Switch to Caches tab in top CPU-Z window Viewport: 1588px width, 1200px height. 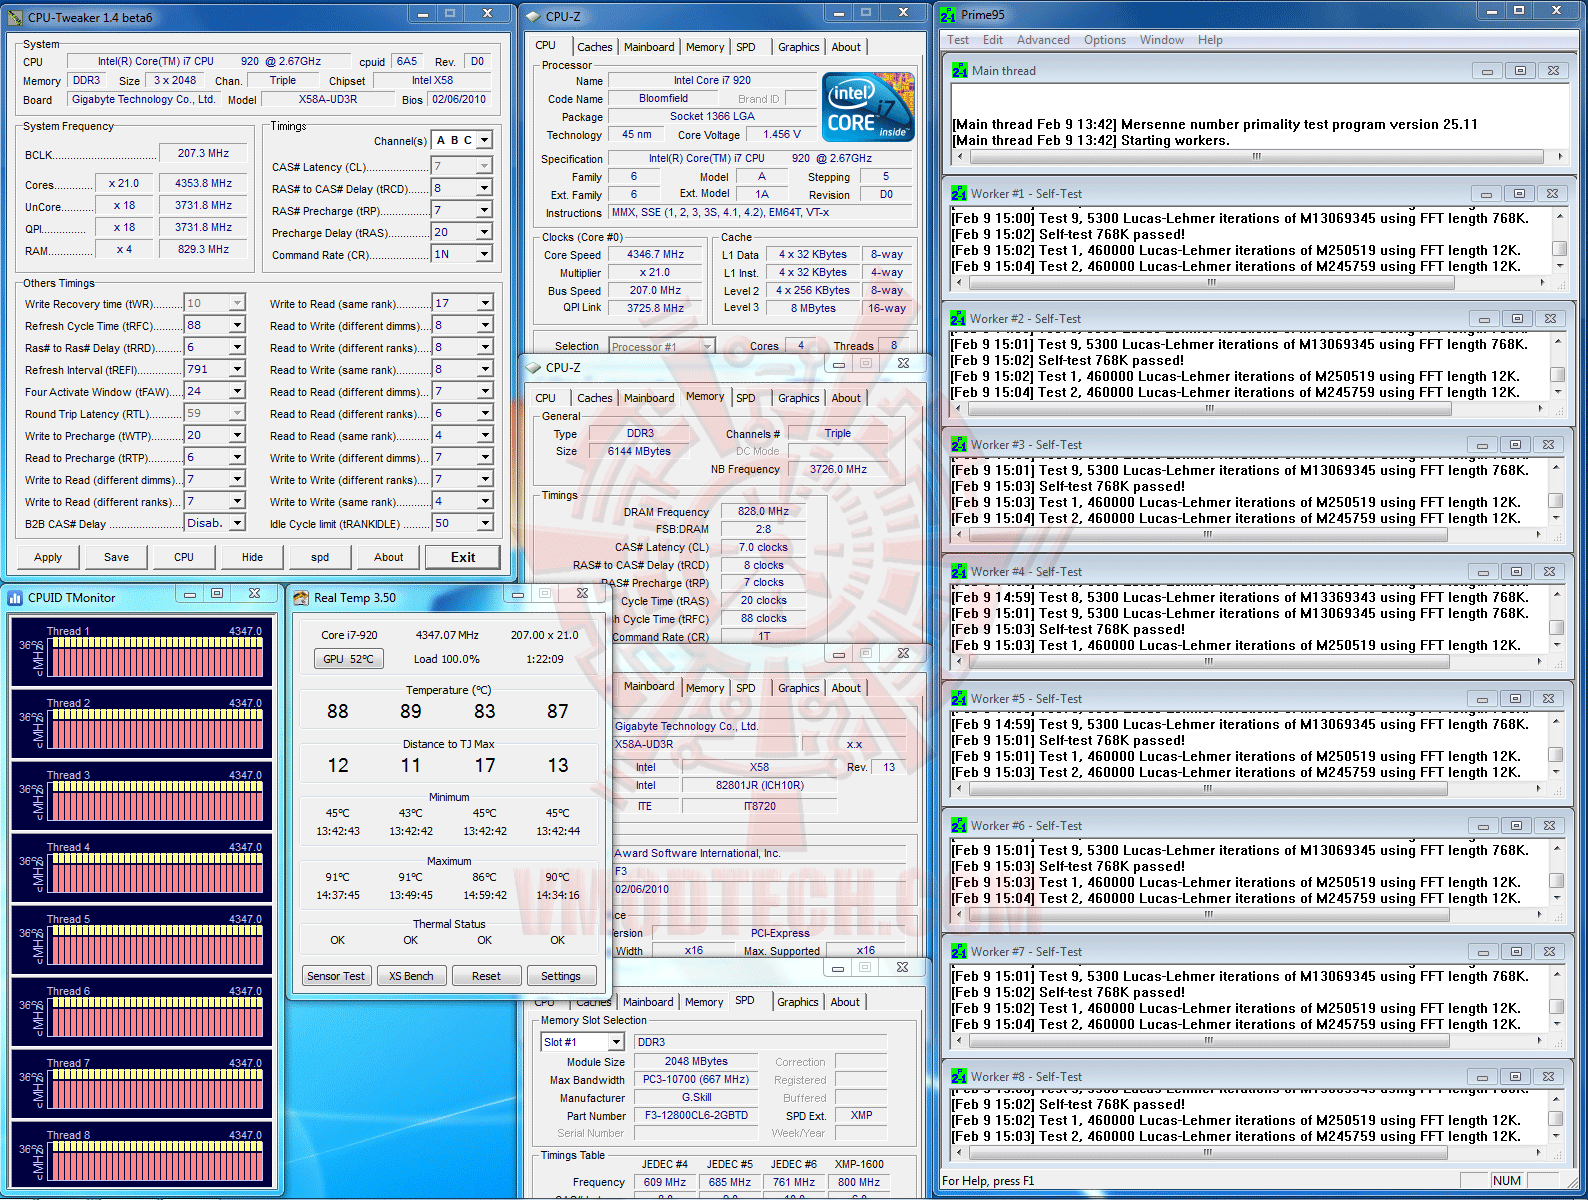(x=594, y=47)
